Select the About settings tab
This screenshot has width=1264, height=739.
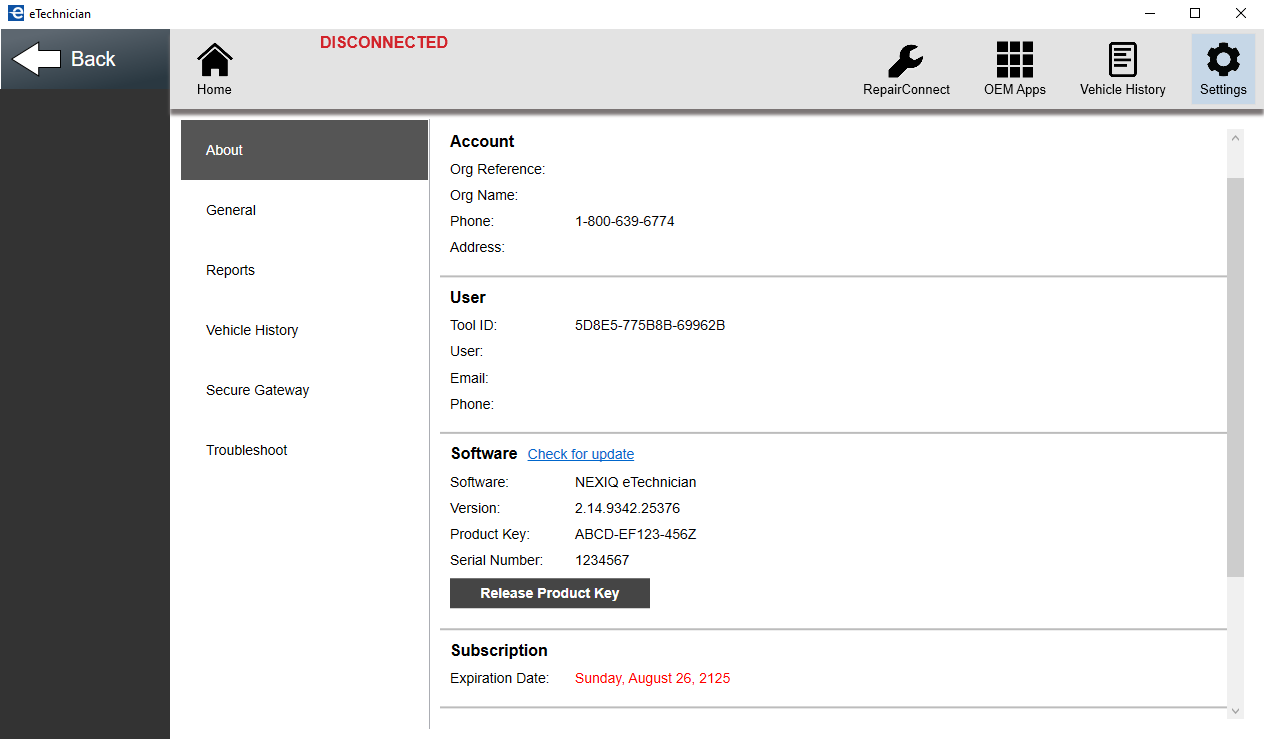click(304, 150)
